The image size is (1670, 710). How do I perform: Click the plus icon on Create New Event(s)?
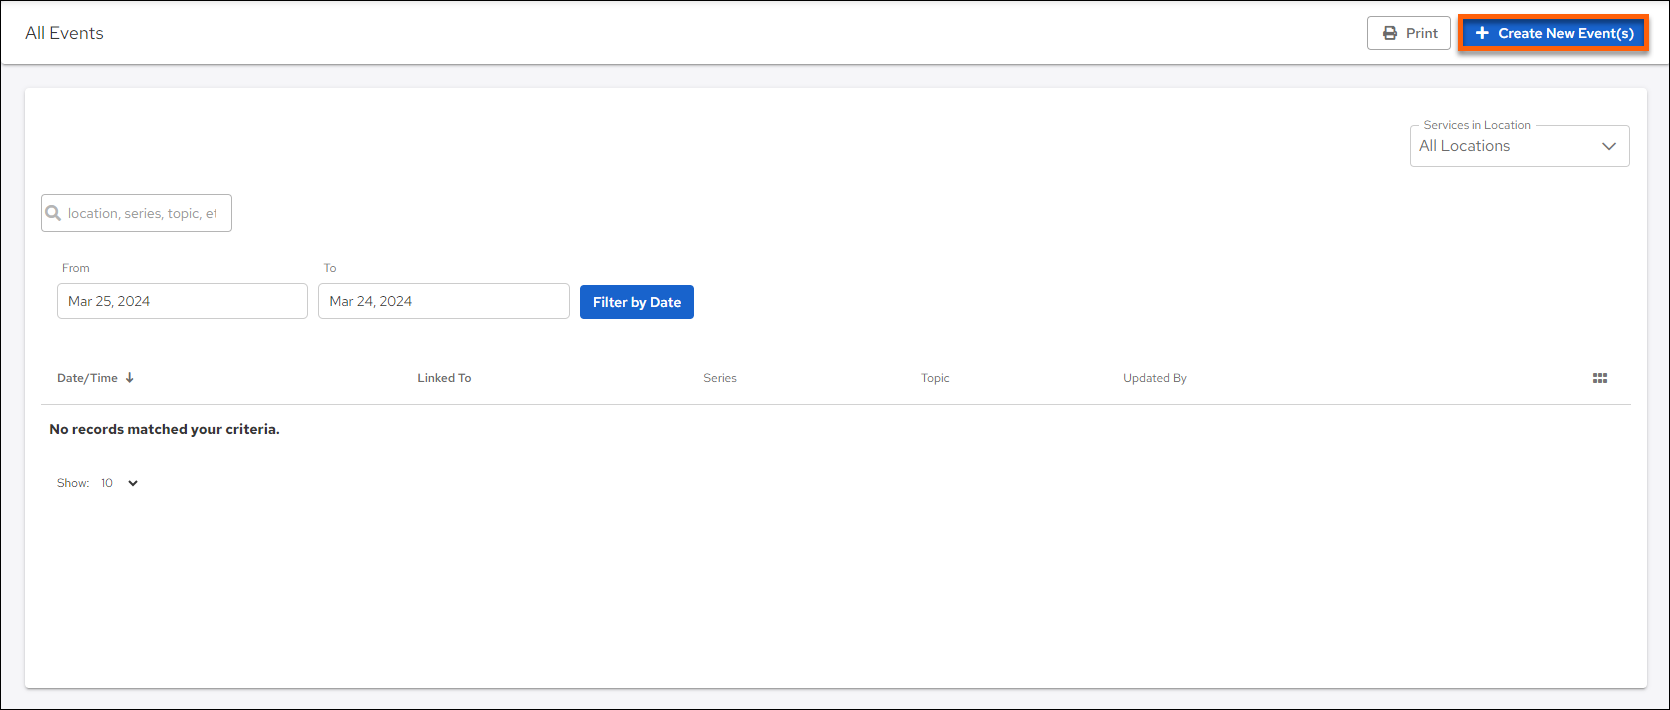pos(1482,33)
